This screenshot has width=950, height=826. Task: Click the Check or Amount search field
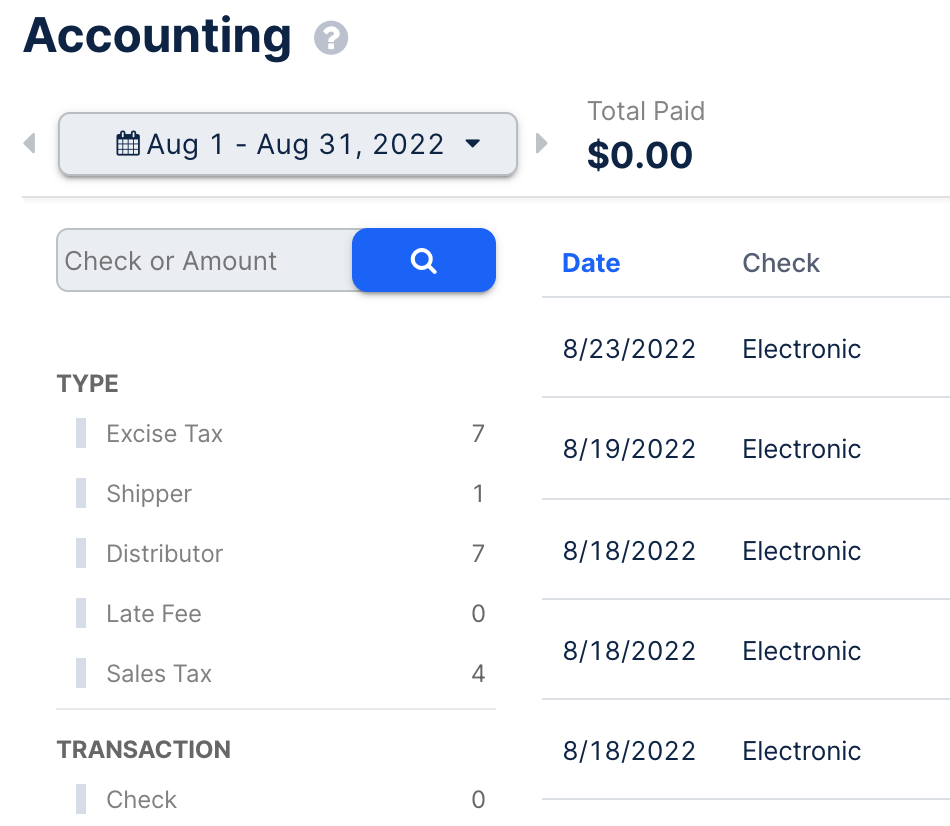coord(205,261)
